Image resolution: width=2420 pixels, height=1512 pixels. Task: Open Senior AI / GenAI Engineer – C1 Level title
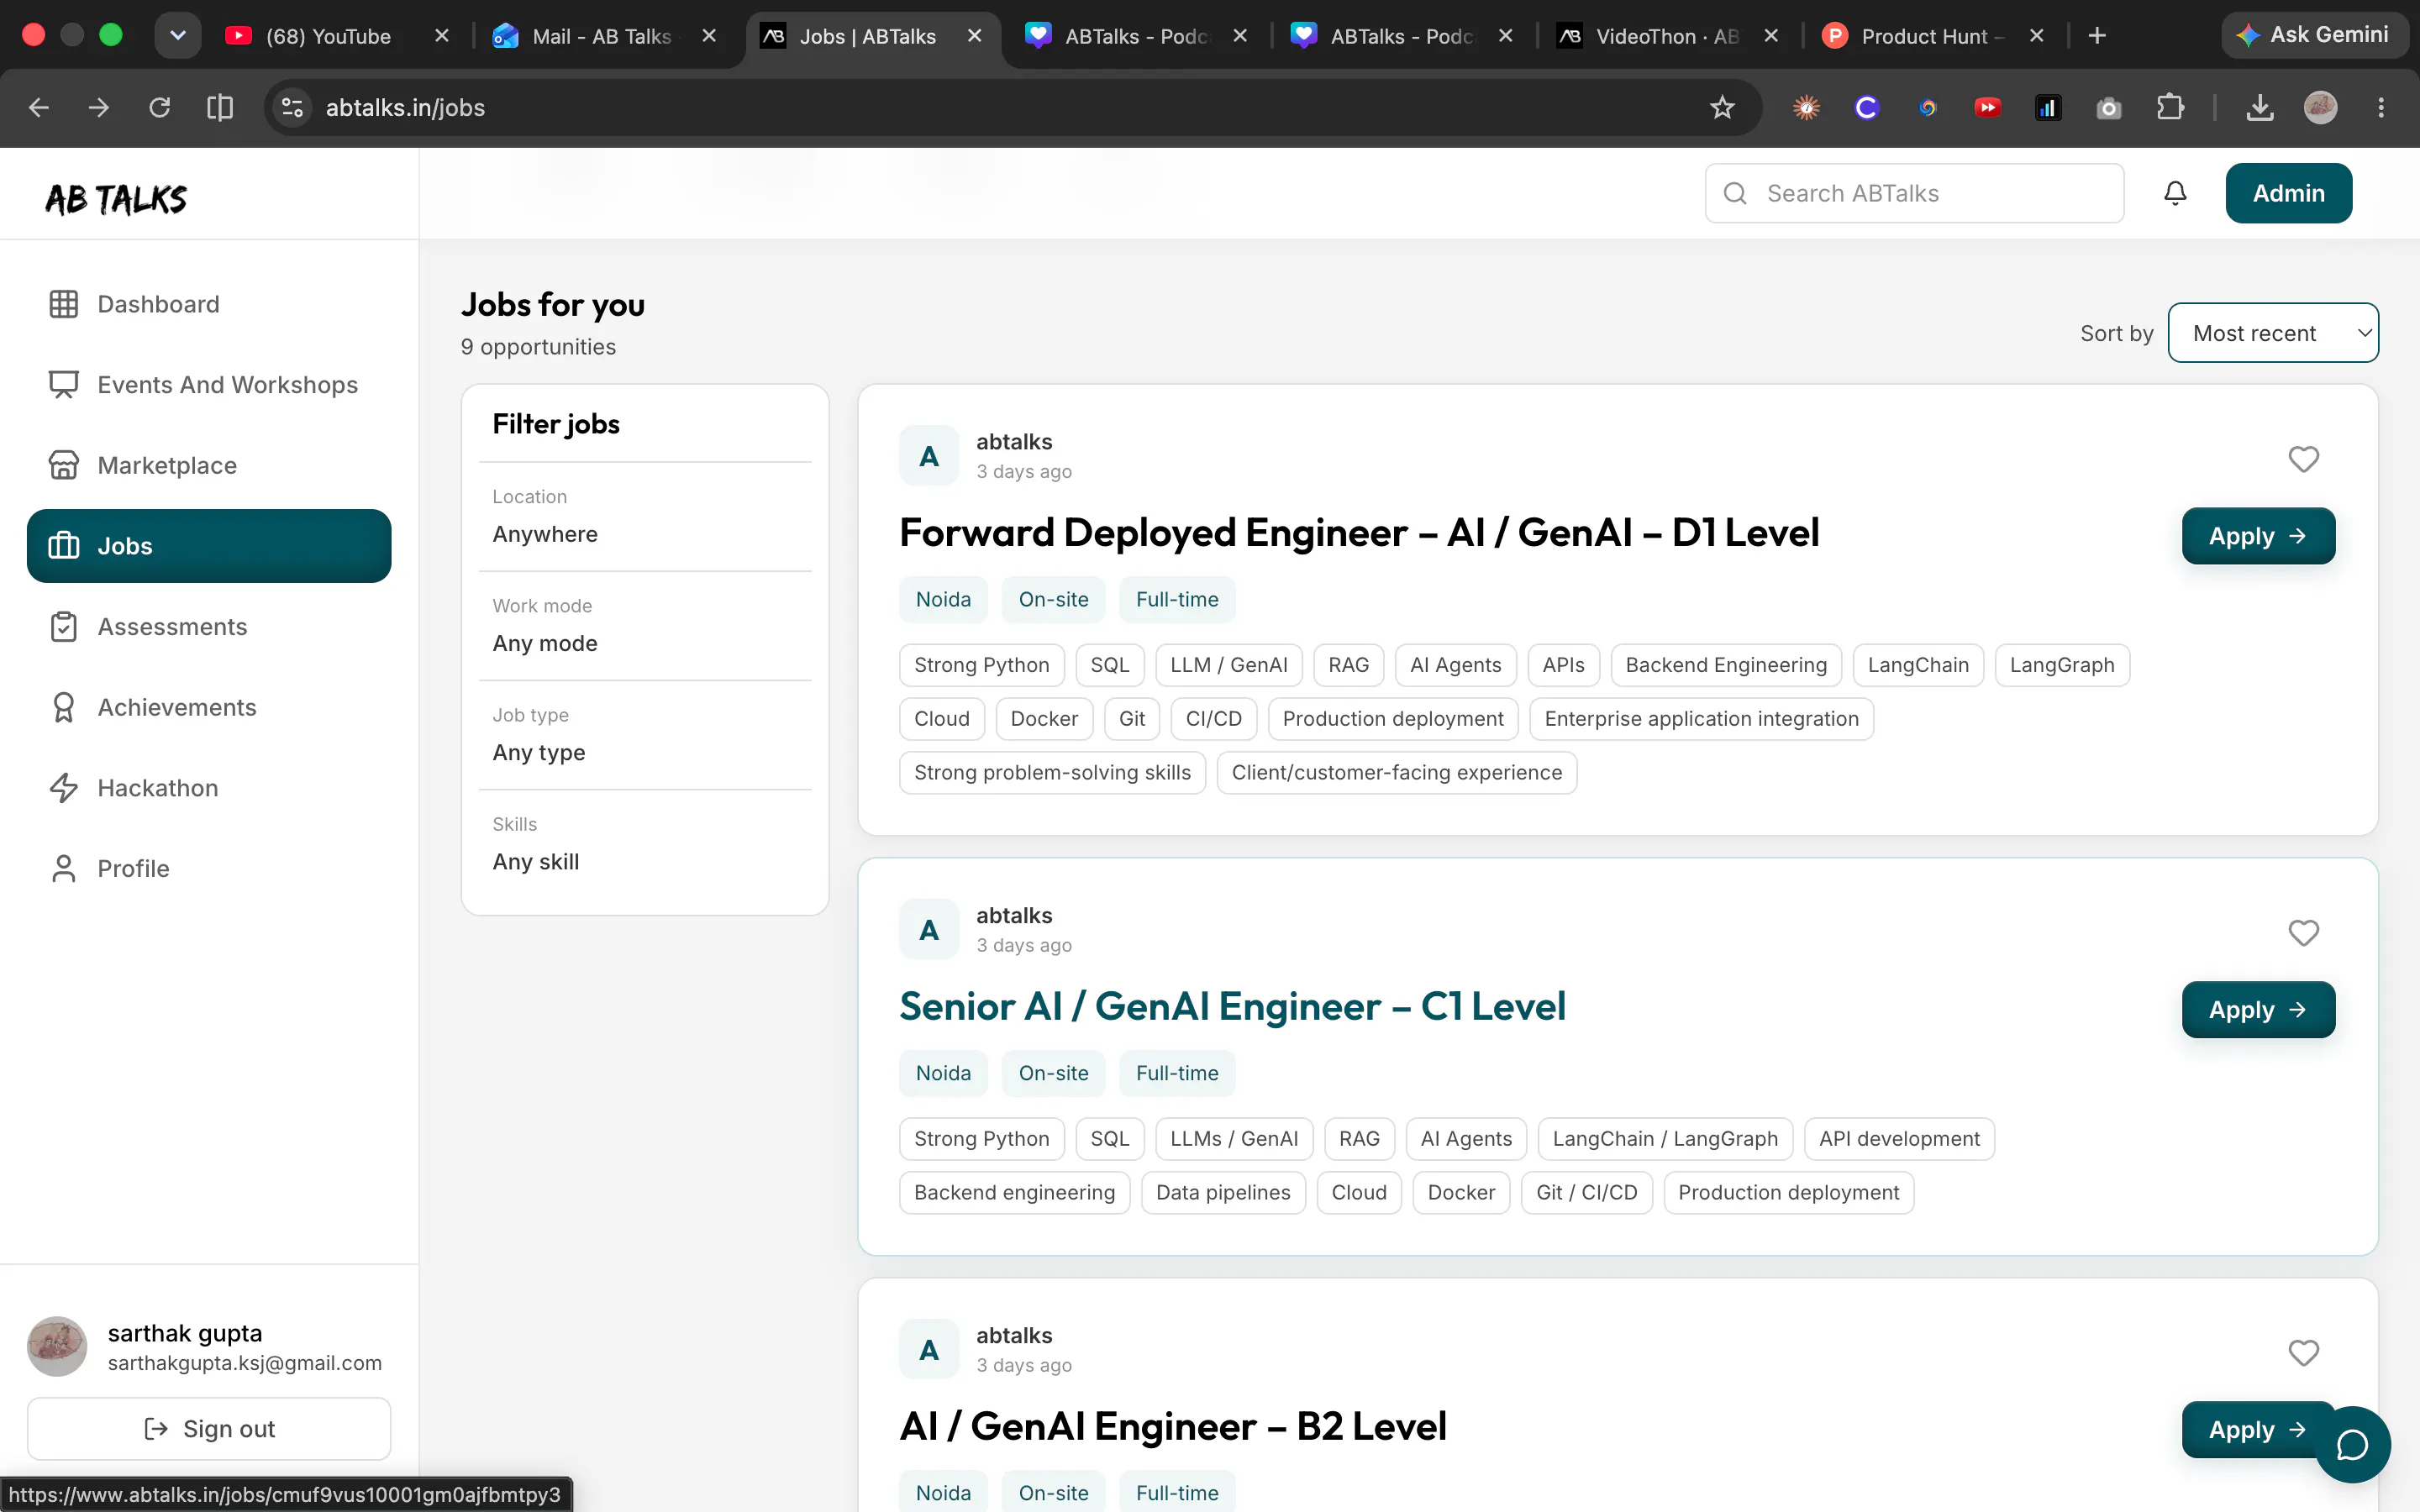[x=1232, y=1006]
